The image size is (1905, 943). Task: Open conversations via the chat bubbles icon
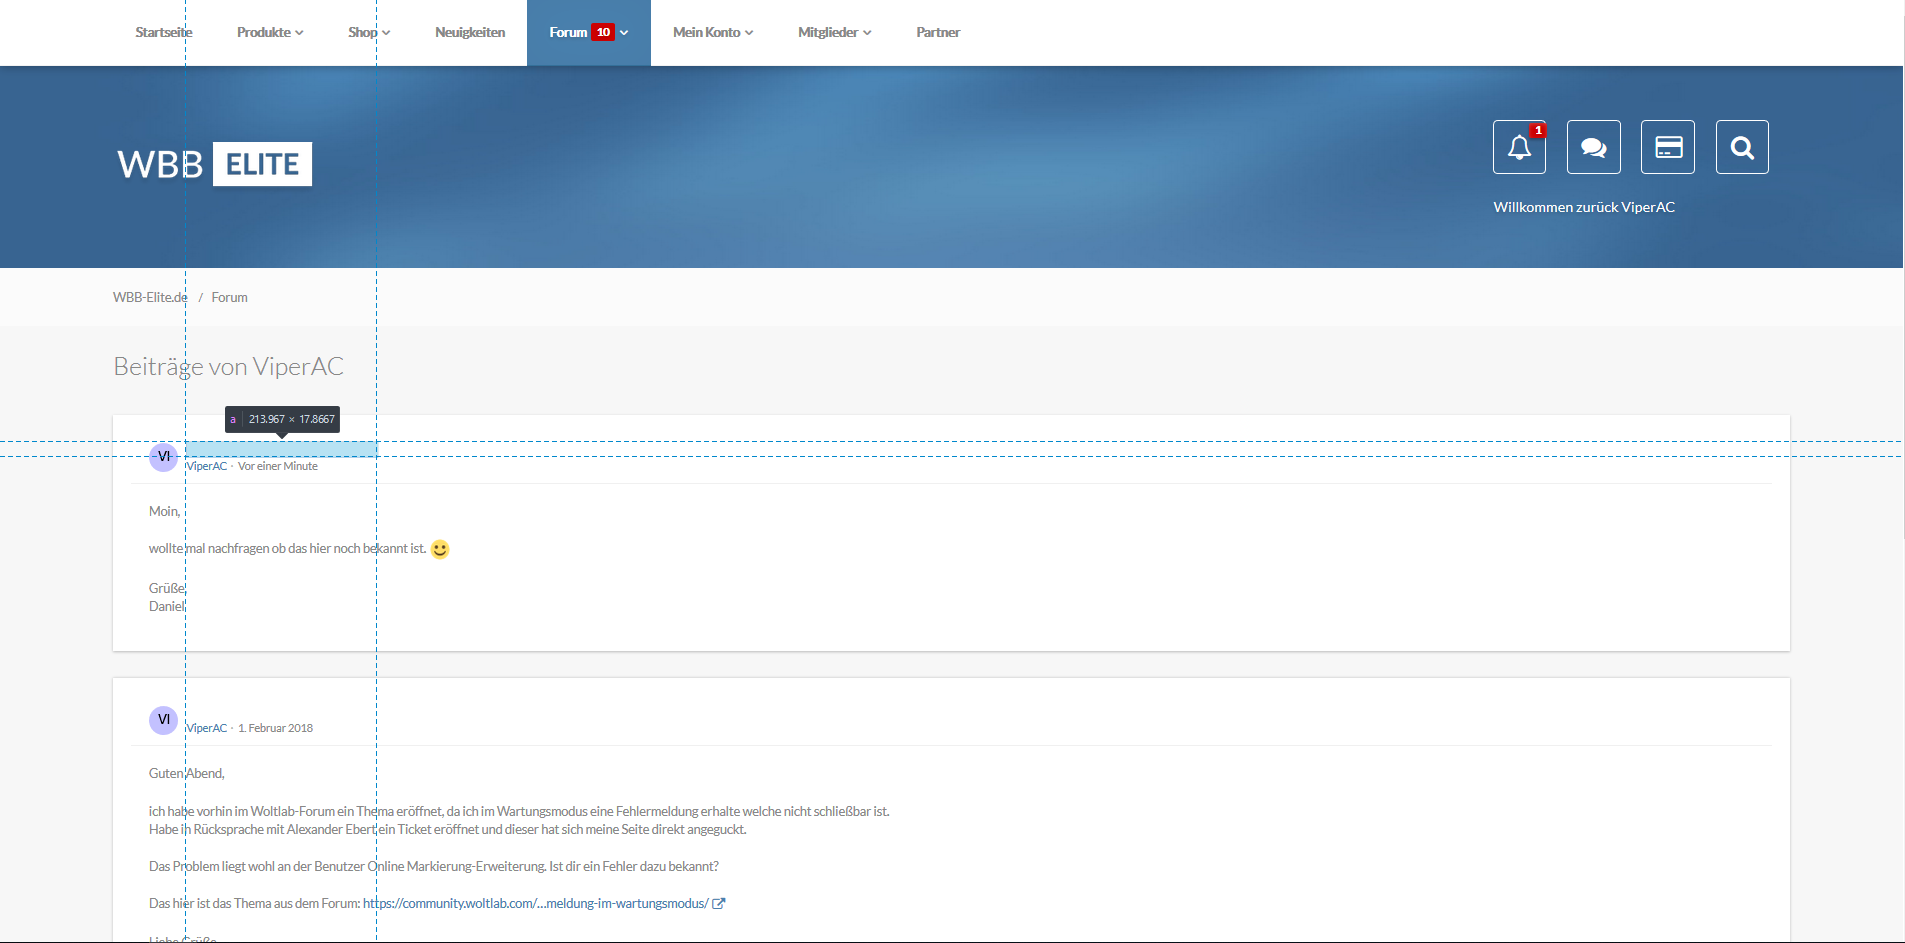pyautogui.click(x=1593, y=147)
